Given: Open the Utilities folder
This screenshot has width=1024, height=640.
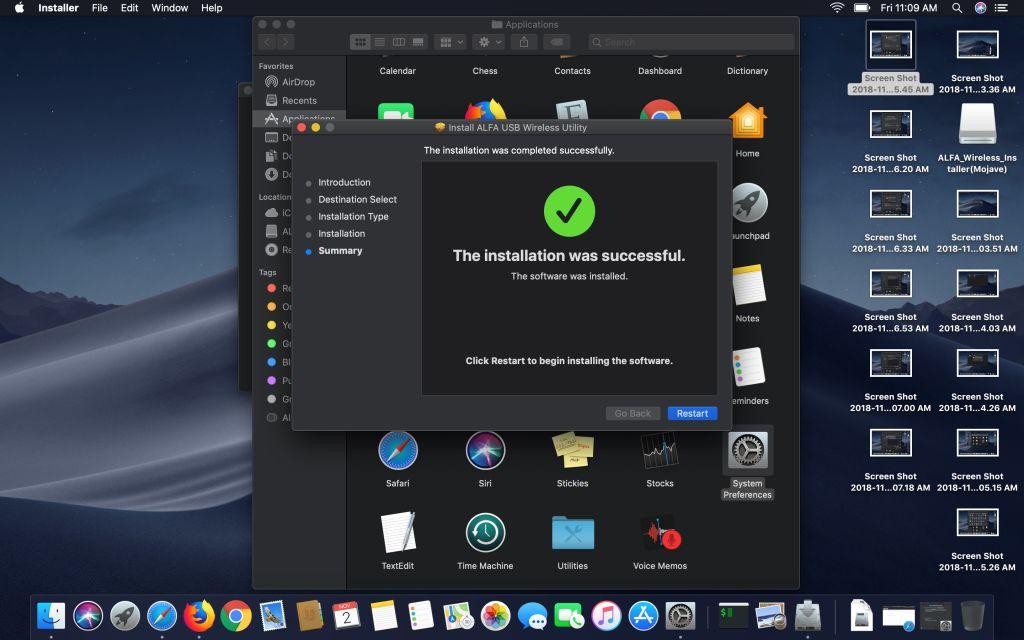Looking at the screenshot, I should point(572,533).
